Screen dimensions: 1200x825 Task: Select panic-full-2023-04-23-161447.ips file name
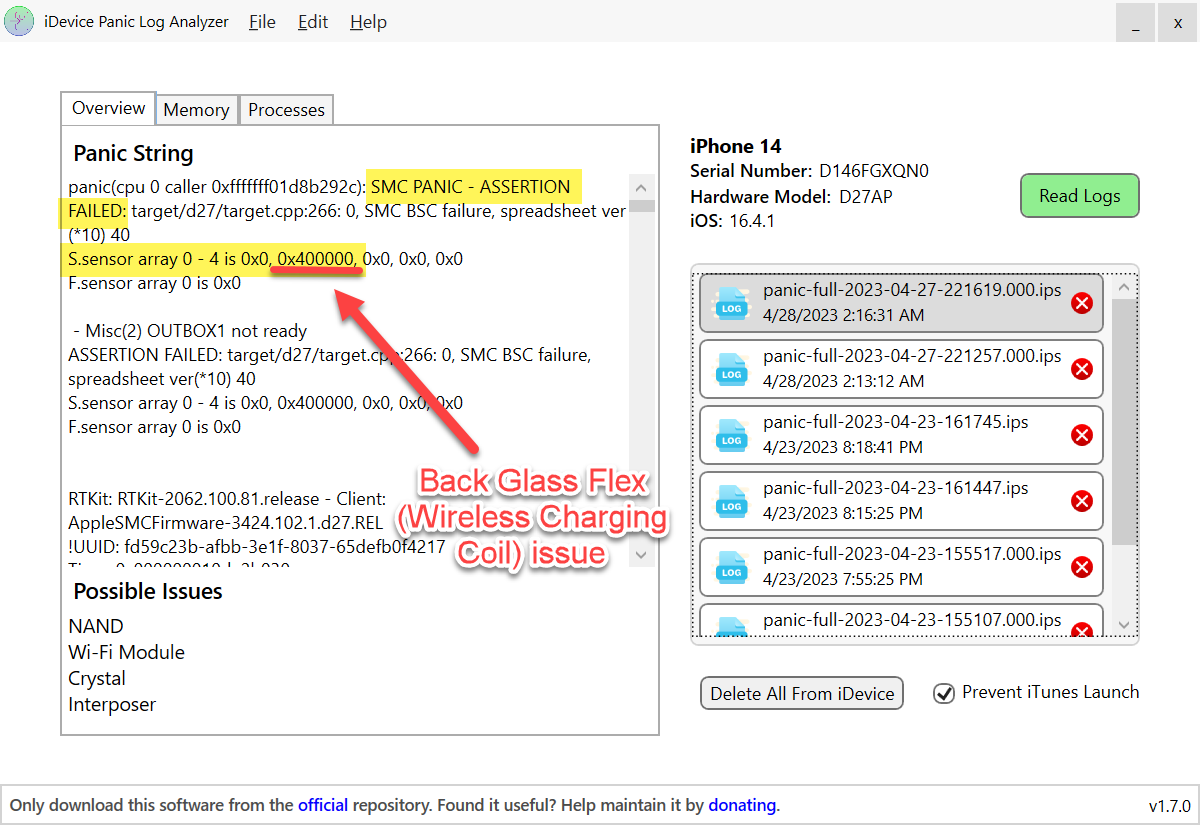[895, 488]
